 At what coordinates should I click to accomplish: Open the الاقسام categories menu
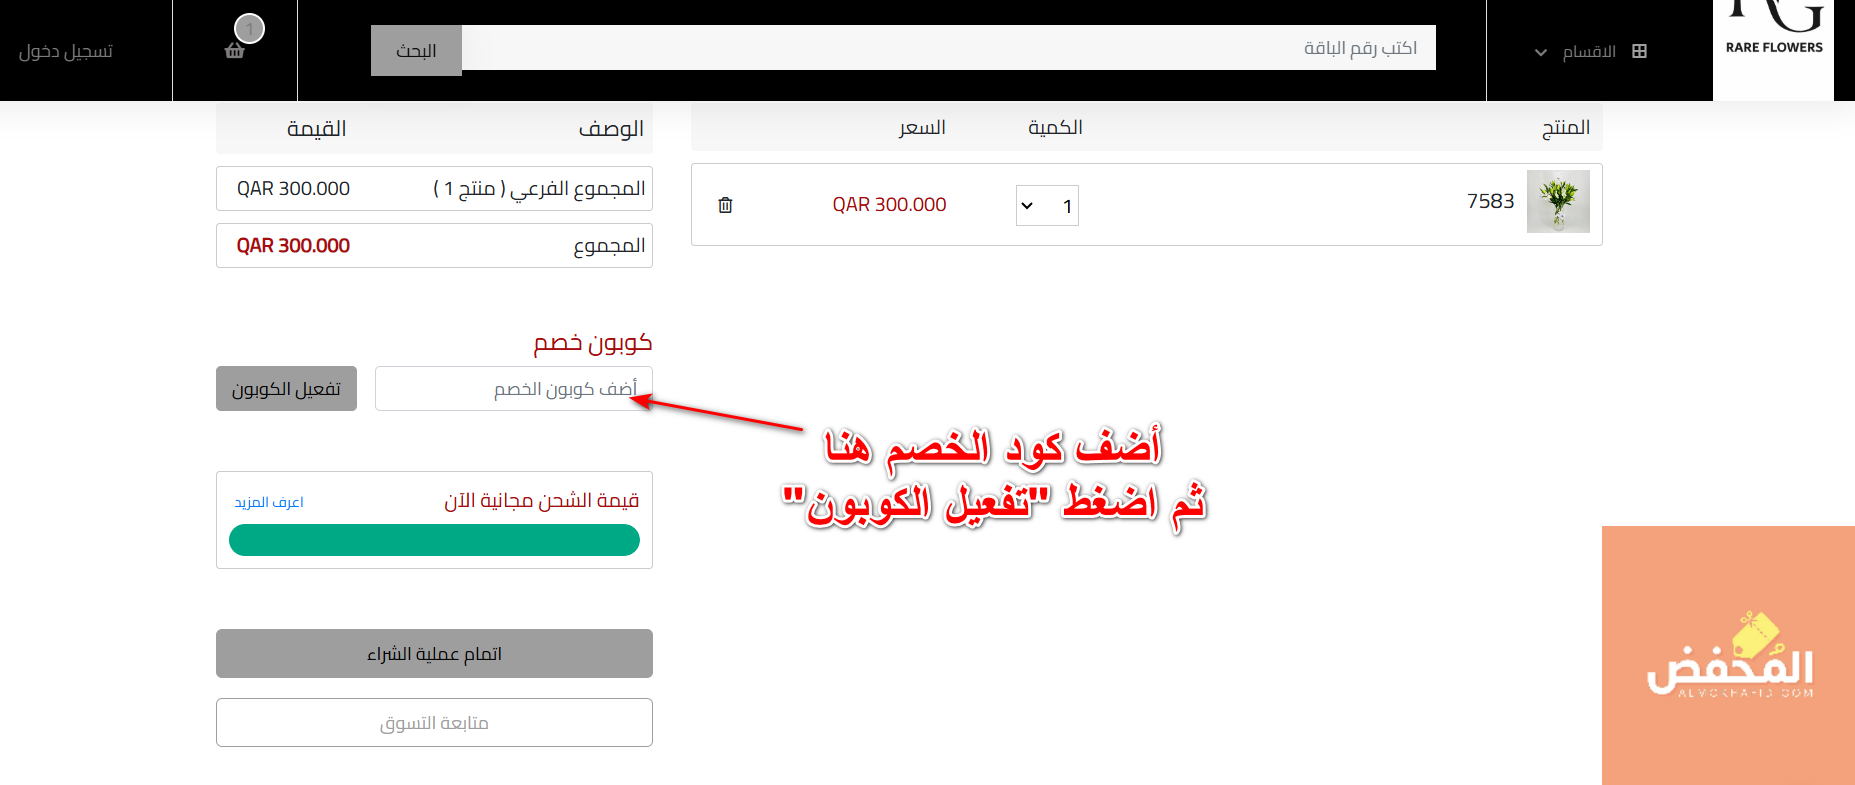1589,51
